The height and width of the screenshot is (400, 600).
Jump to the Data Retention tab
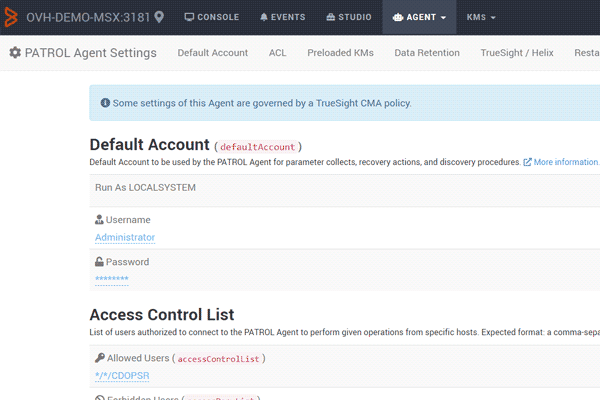(427, 53)
